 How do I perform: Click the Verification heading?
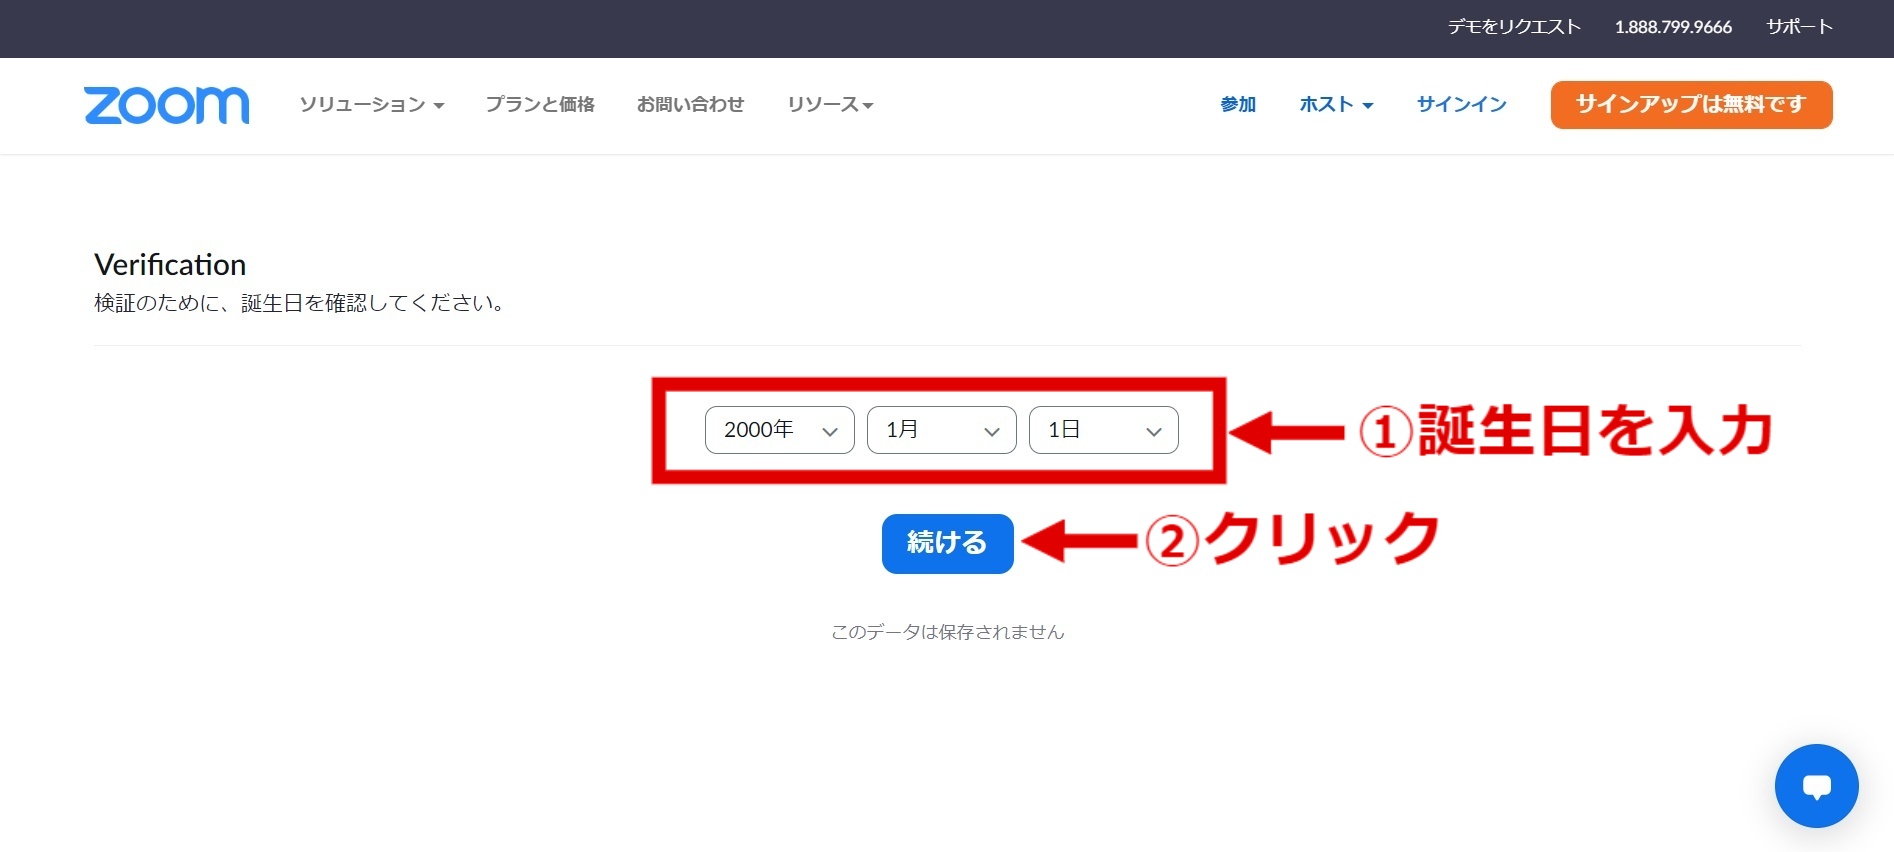(x=170, y=265)
